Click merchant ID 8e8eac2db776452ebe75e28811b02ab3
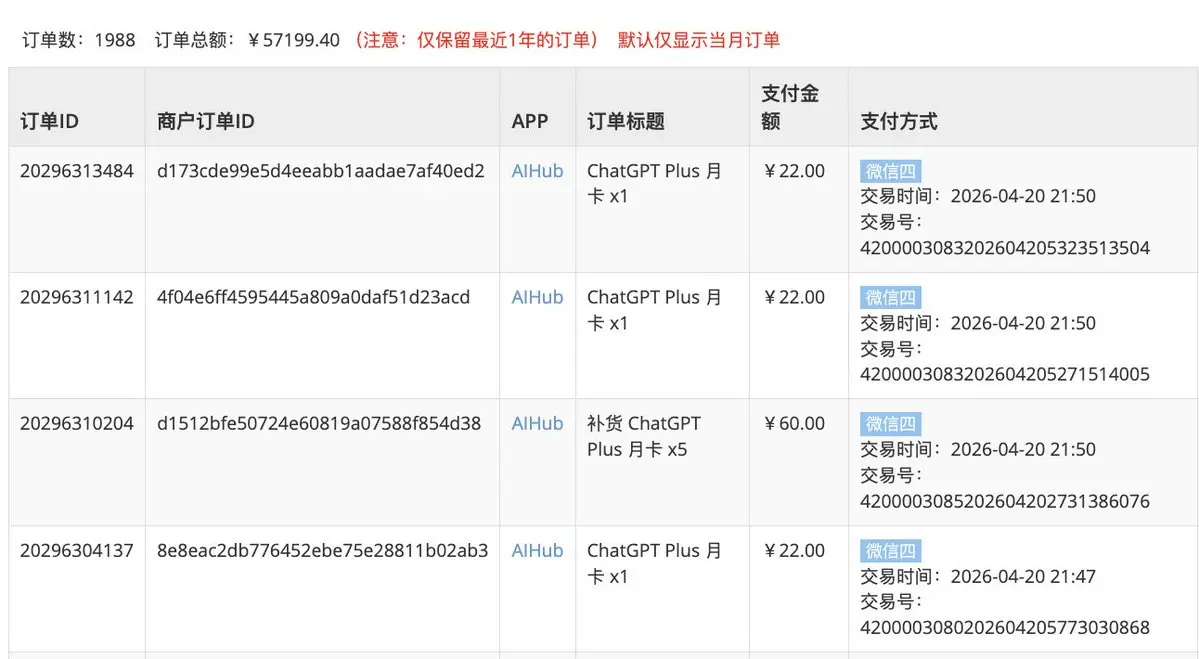Viewport: 1199px width, 659px height. click(x=322, y=550)
